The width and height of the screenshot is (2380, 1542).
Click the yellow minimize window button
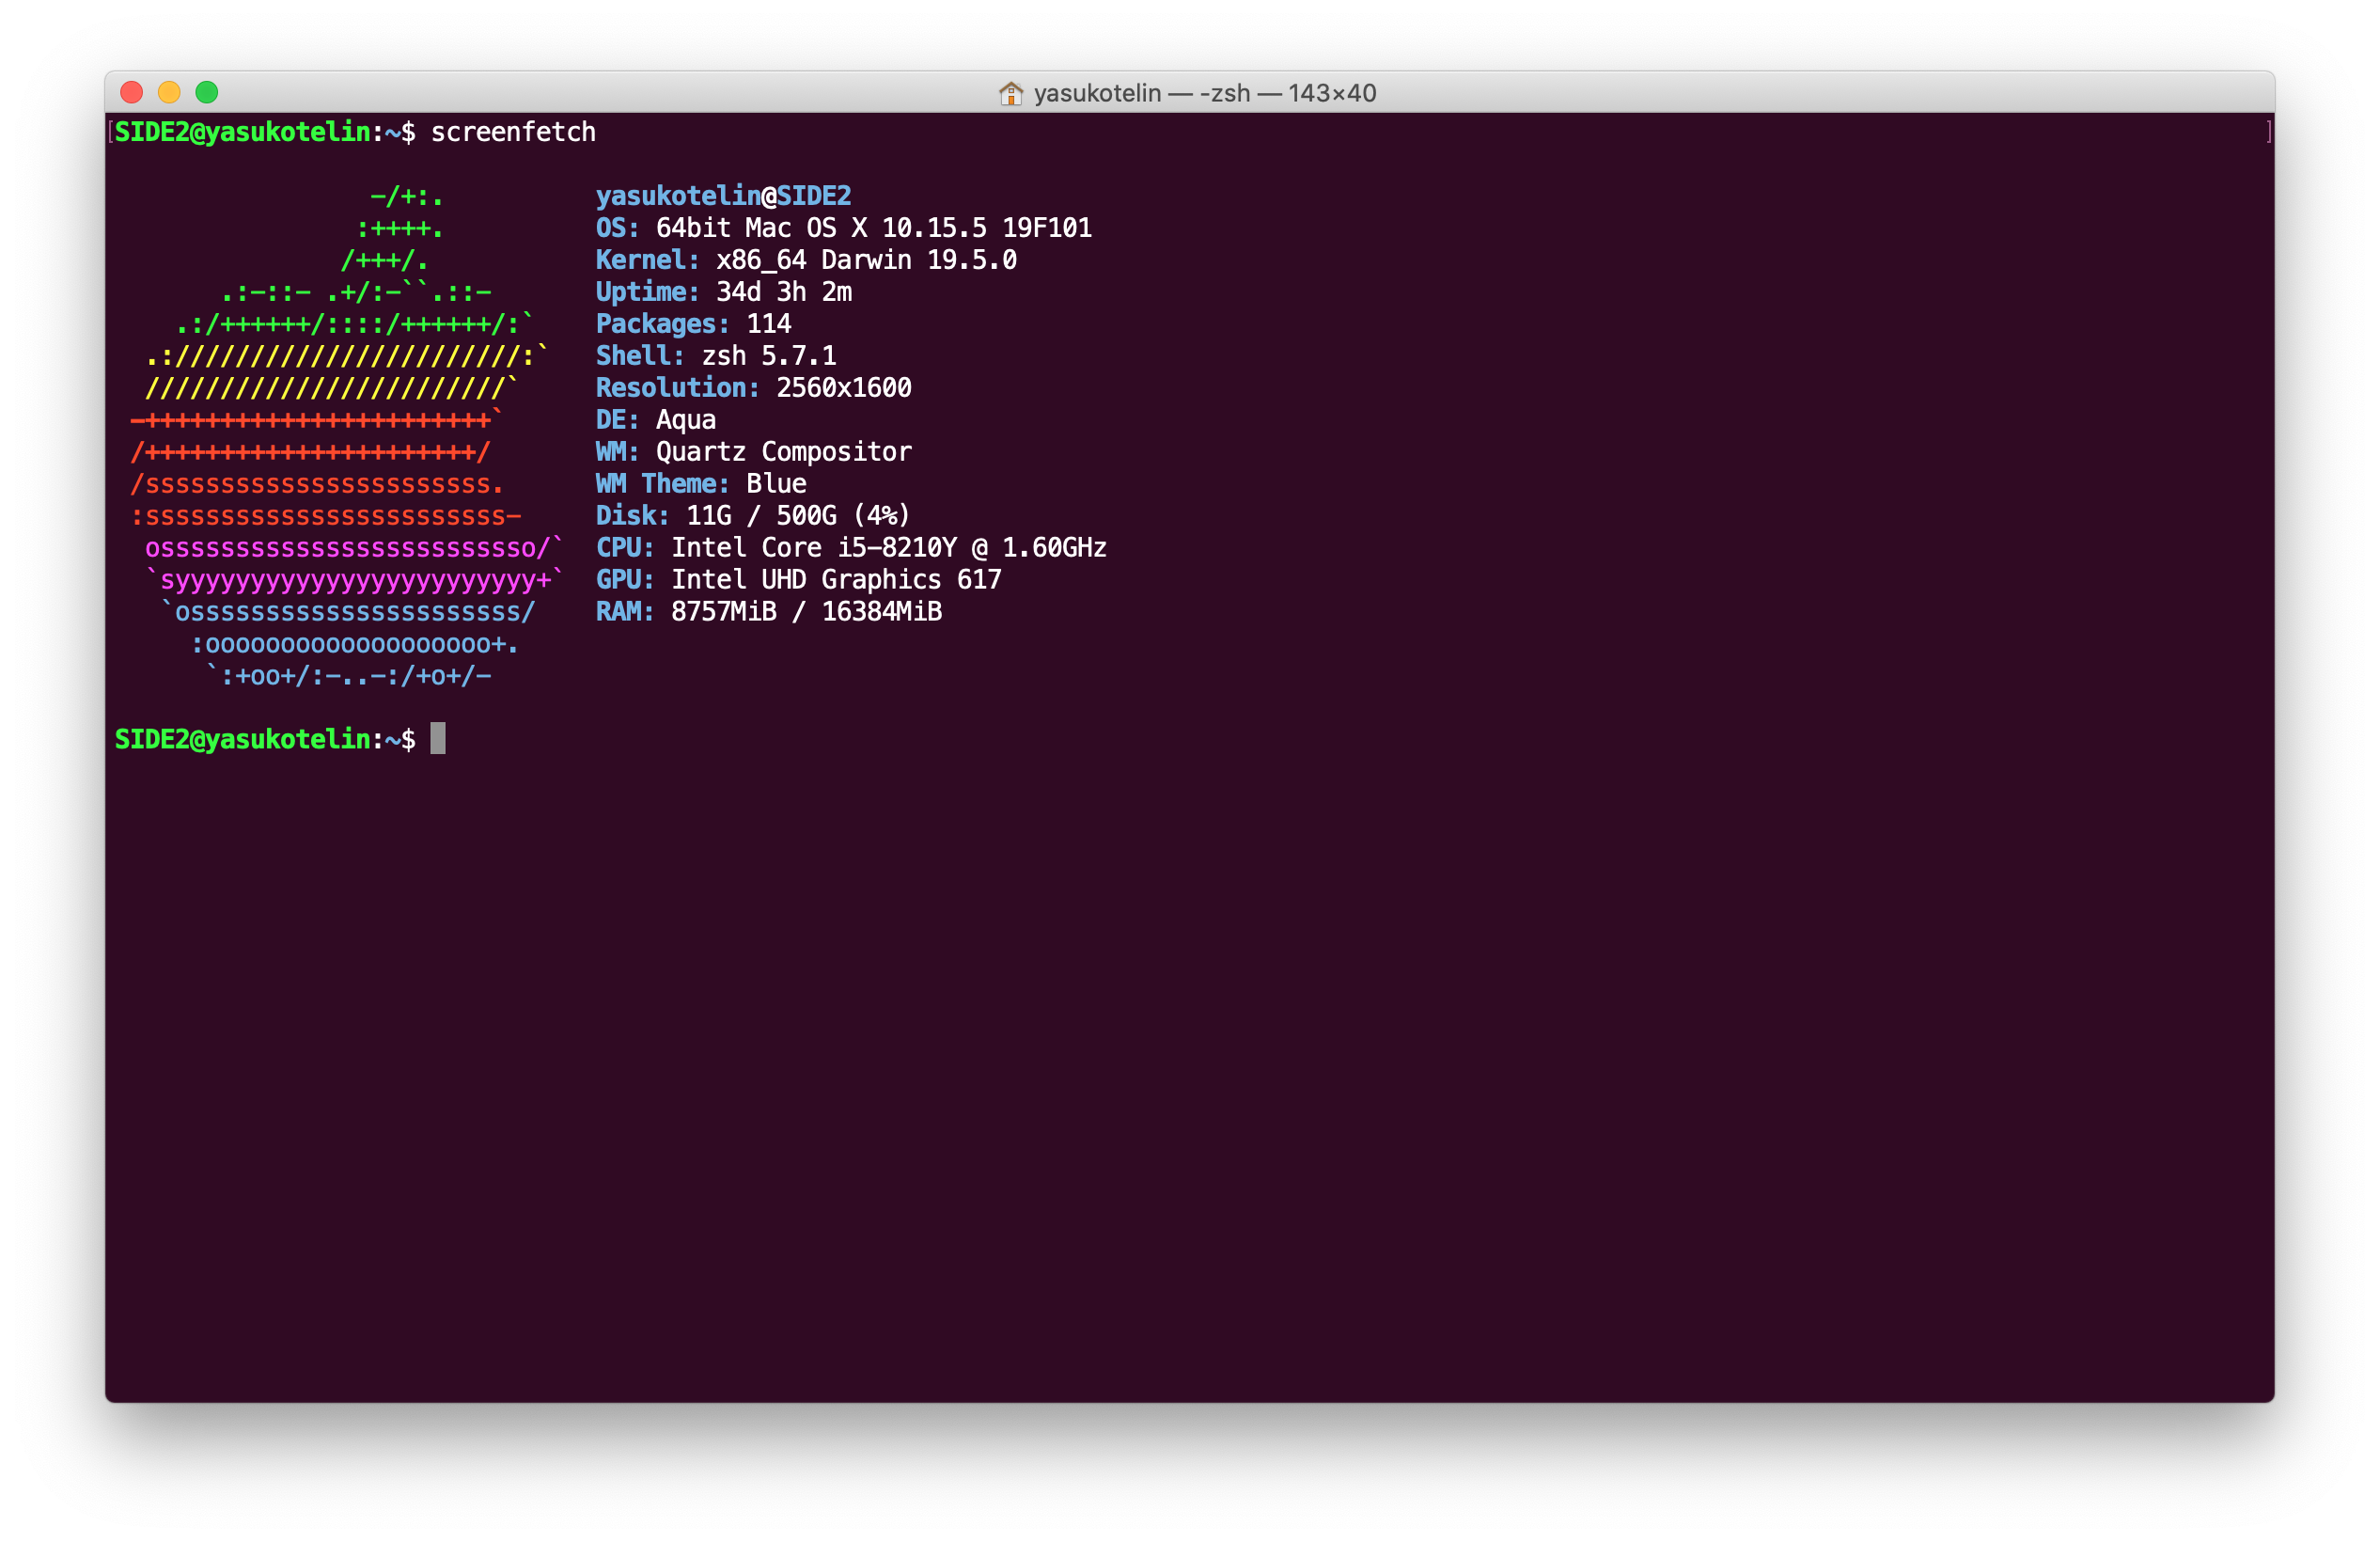click(x=169, y=92)
